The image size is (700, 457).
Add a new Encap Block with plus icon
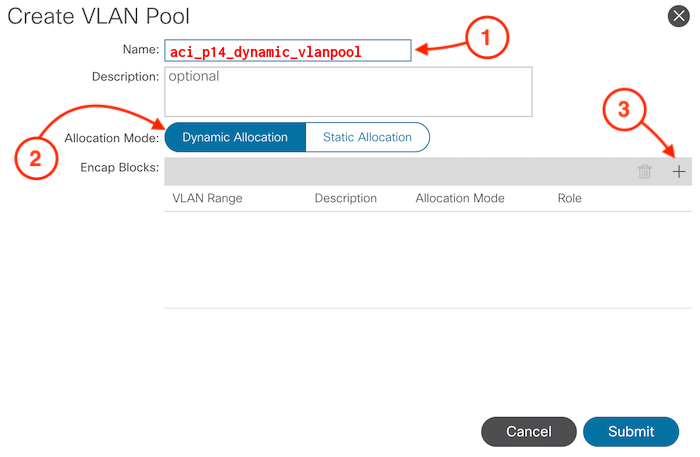coord(679,172)
